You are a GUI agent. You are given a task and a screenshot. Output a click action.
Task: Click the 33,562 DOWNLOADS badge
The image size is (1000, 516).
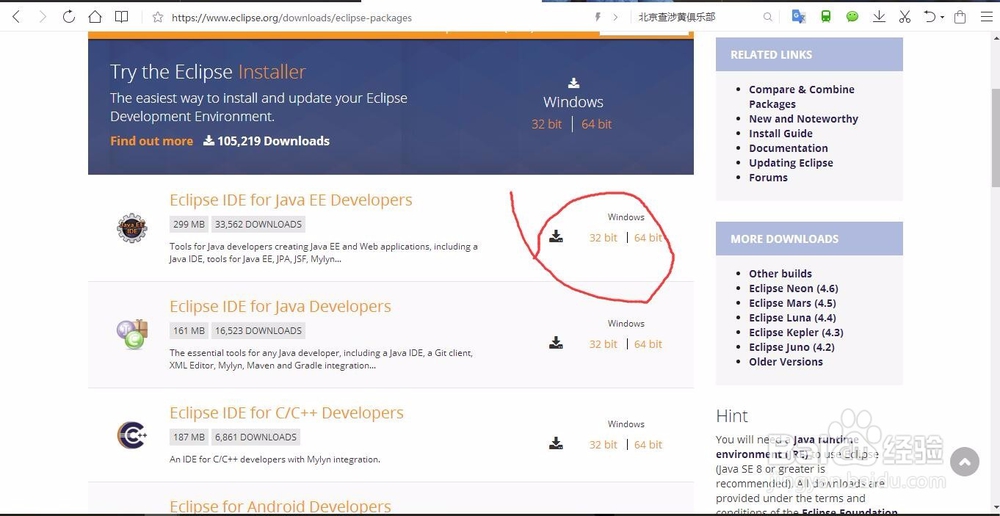click(258, 225)
